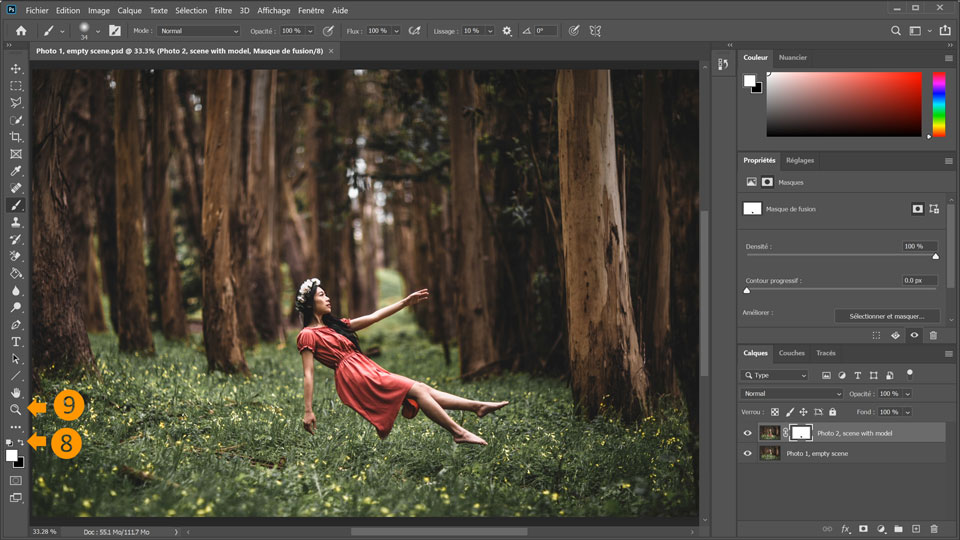Screen dimensions: 960x540
Task: Choose the horizontal Type tool
Action: [x=16, y=342]
